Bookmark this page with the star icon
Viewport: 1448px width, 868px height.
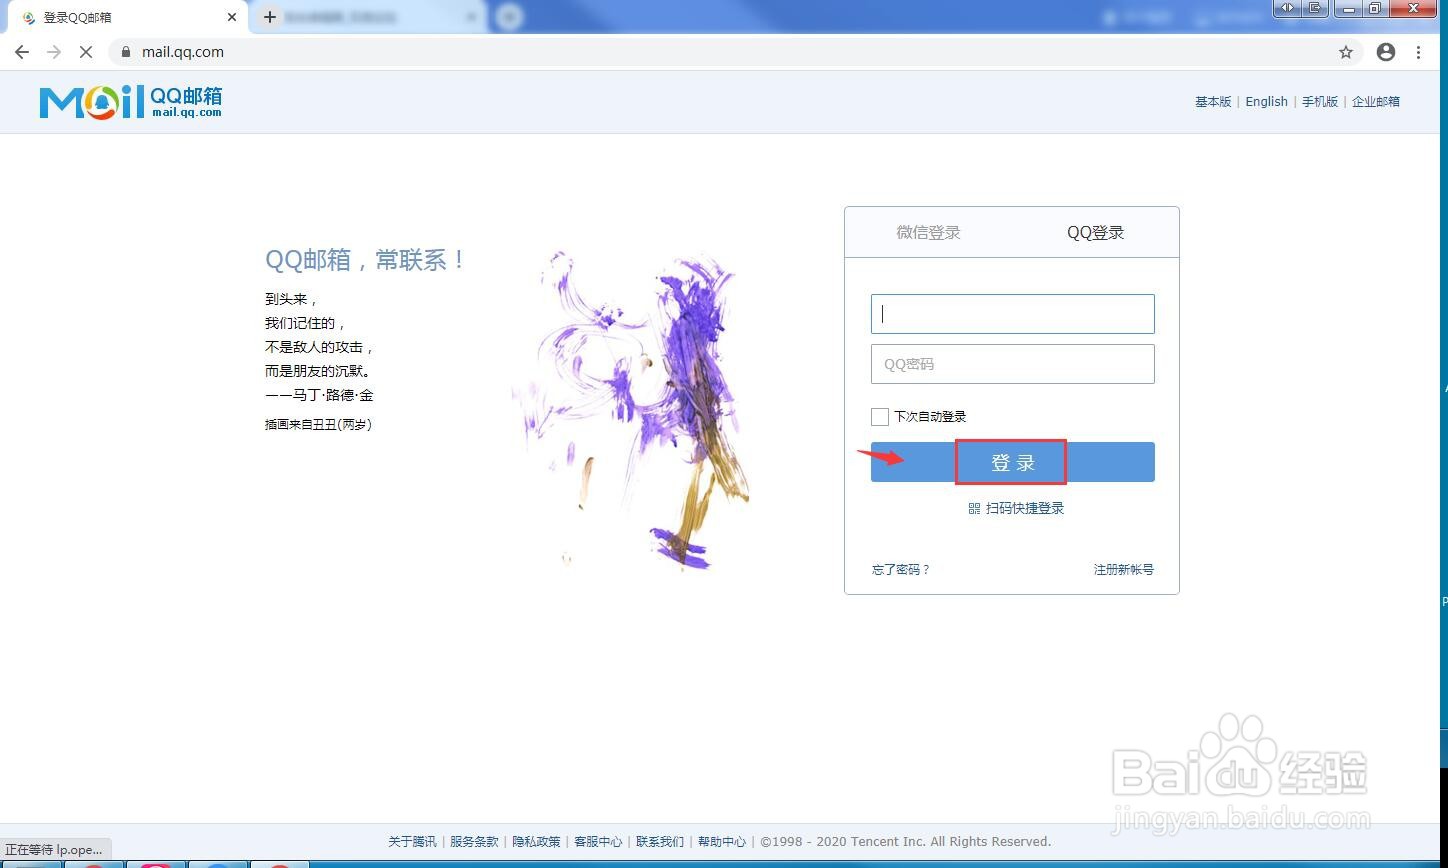click(1346, 52)
